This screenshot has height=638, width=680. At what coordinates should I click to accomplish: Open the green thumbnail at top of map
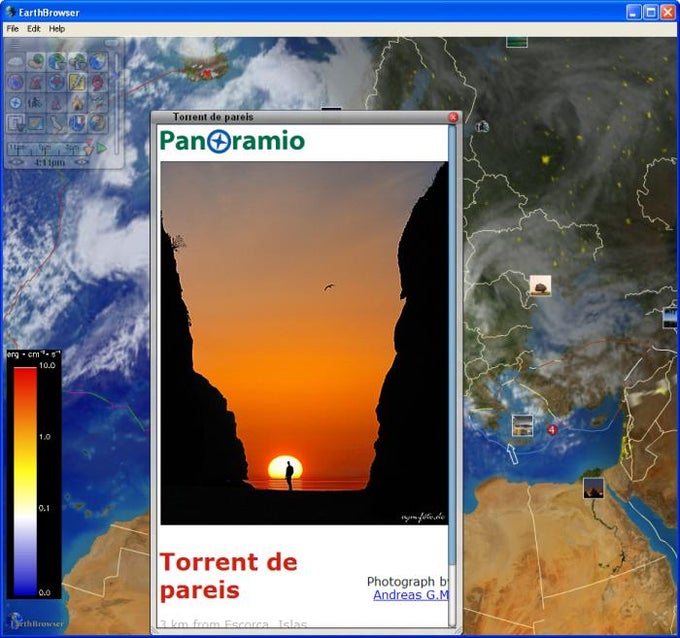click(517, 42)
